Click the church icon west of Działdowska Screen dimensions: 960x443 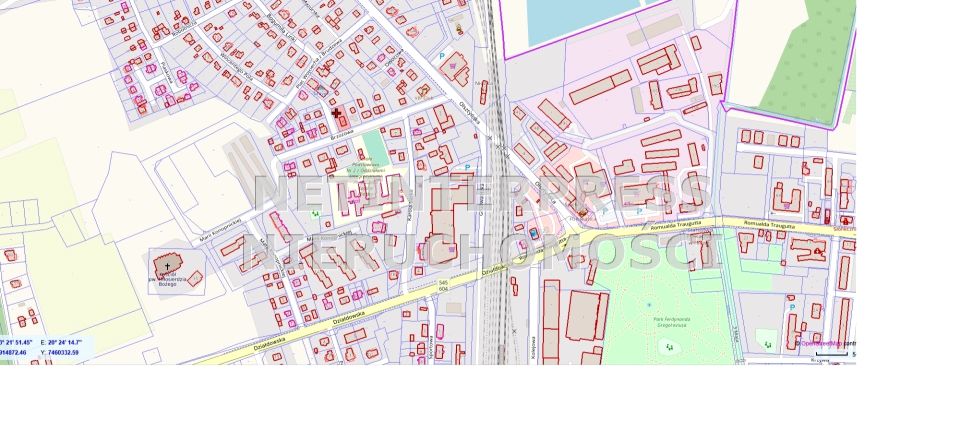coord(167,264)
